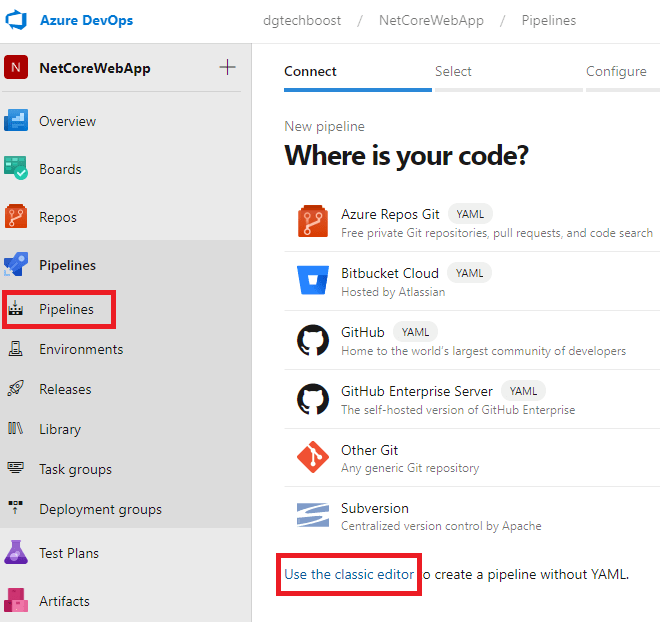Switch to the Select step tab
The width and height of the screenshot is (660, 622).
(453, 71)
